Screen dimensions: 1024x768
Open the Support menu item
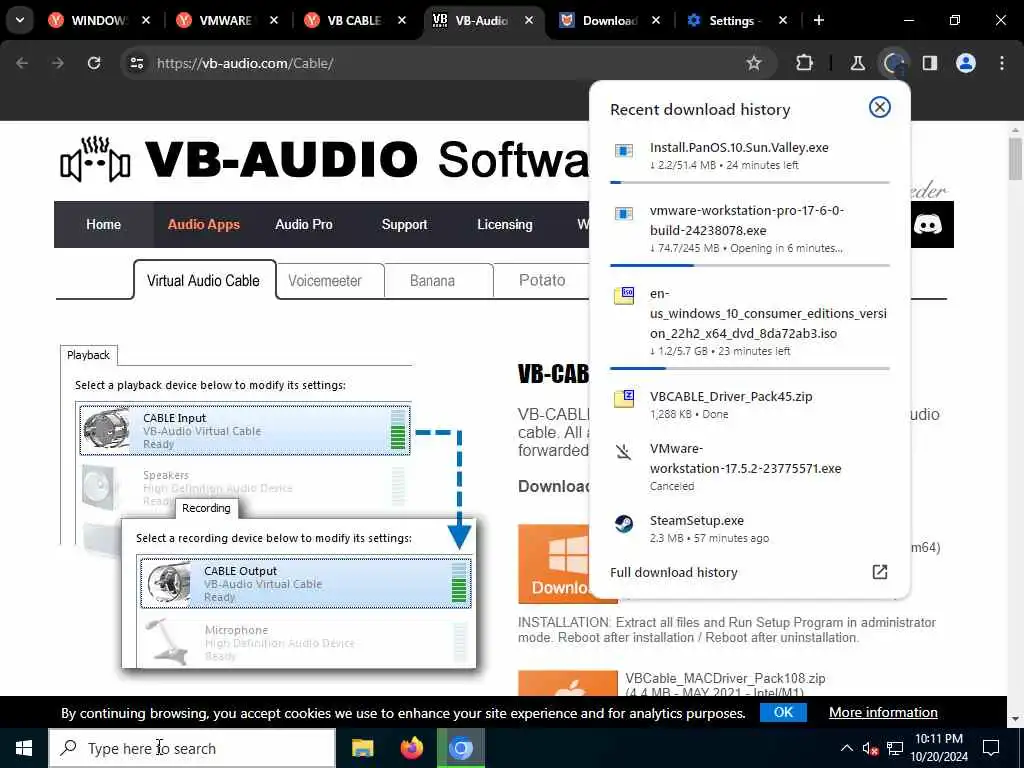tap(404, 225)
